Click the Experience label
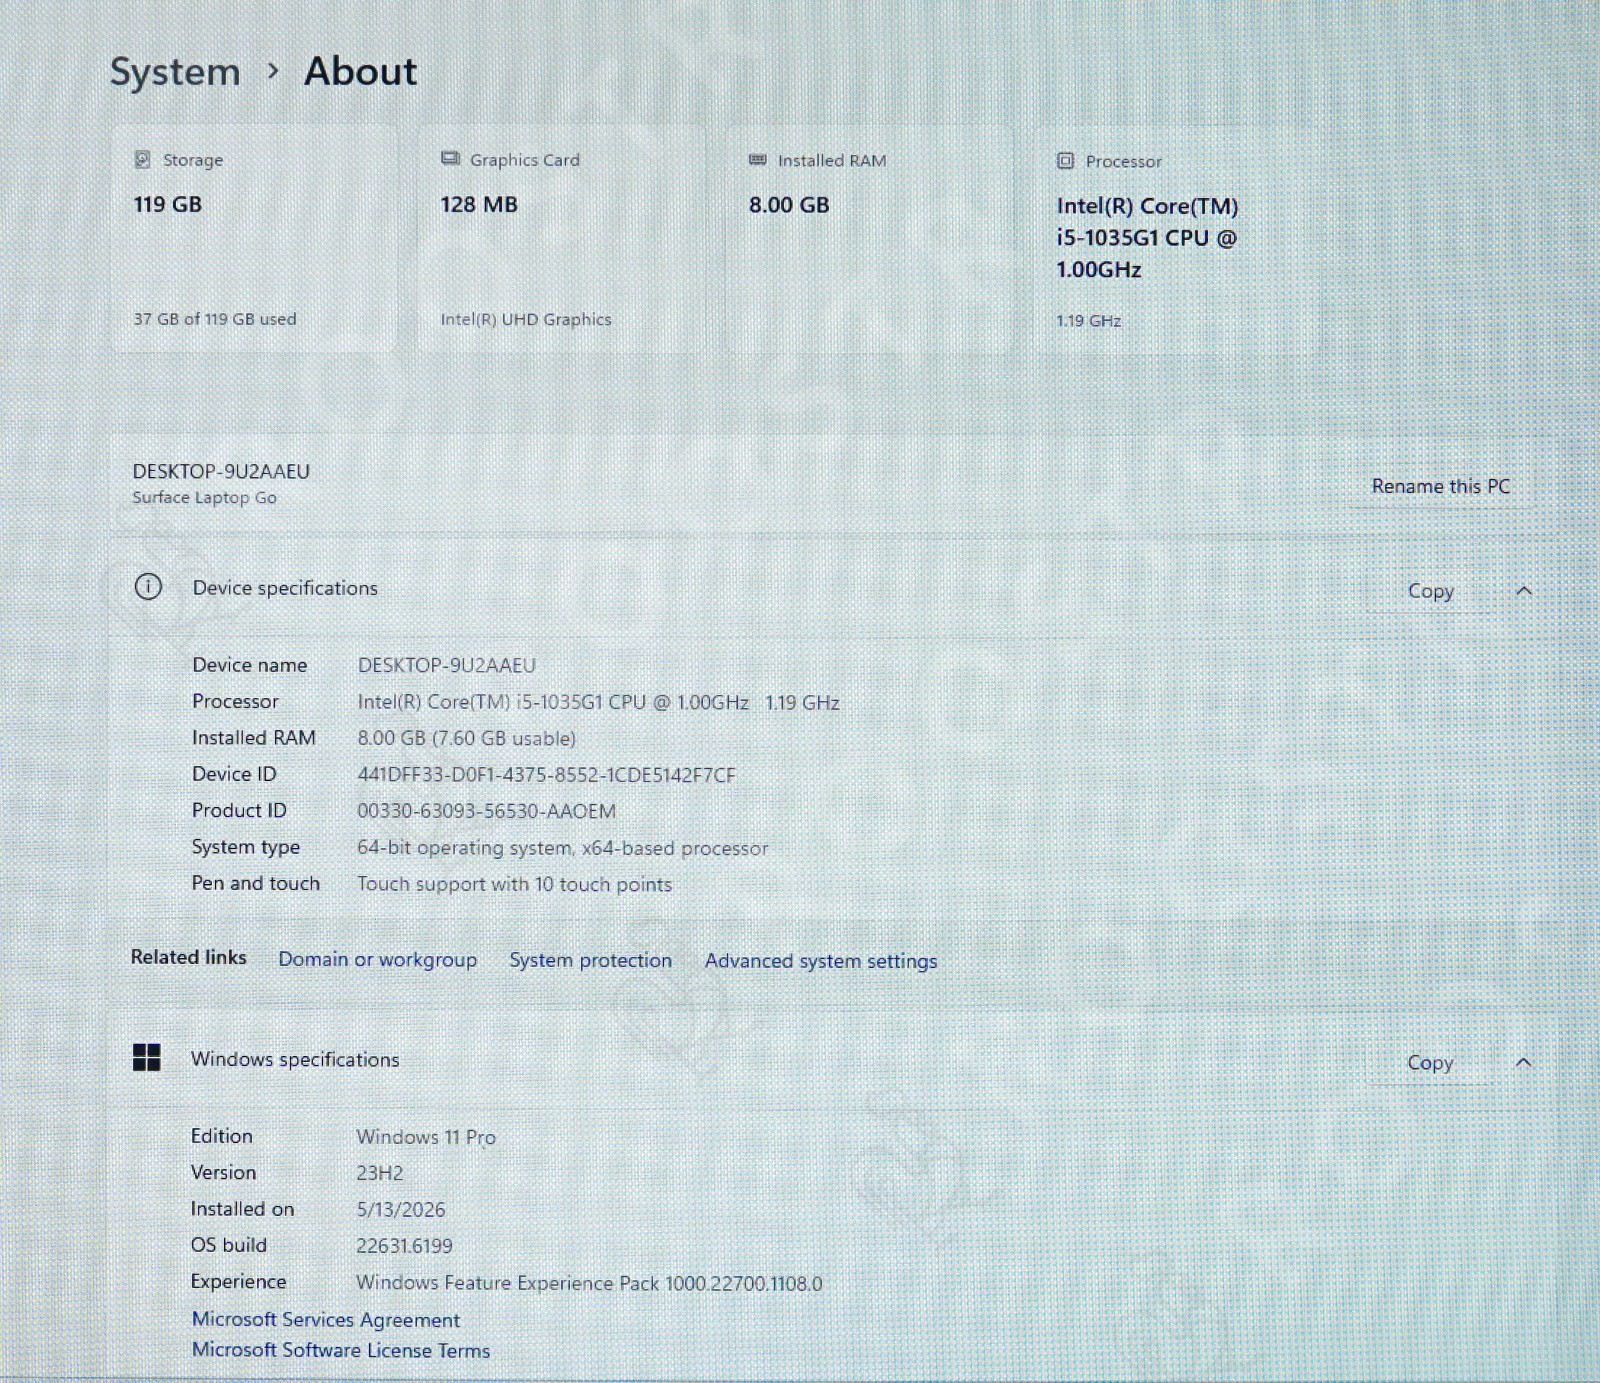 [x=238, y=1282]
